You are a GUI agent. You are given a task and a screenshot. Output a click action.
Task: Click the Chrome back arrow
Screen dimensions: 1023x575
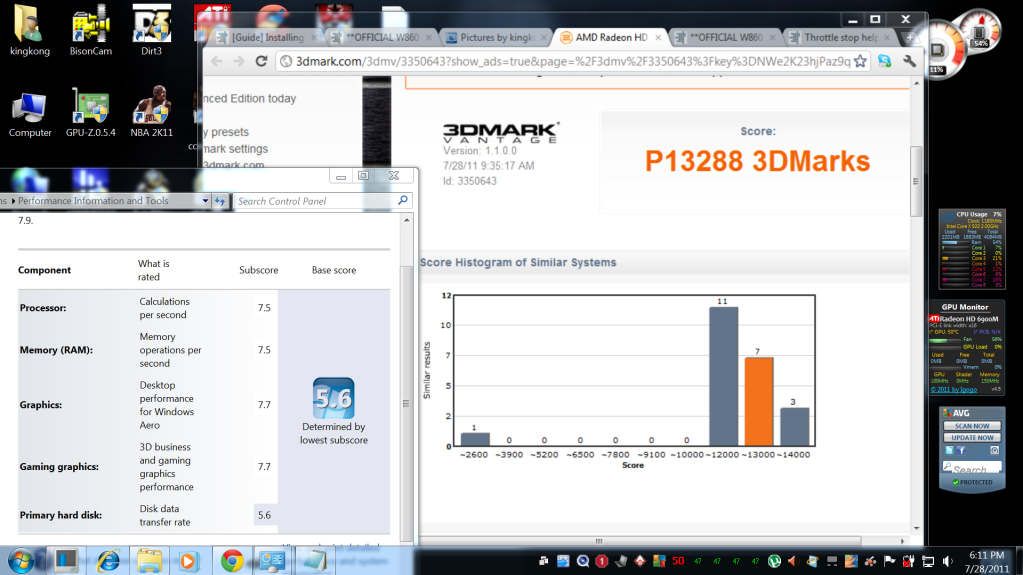pyautogui.click(x=217, y=61)
